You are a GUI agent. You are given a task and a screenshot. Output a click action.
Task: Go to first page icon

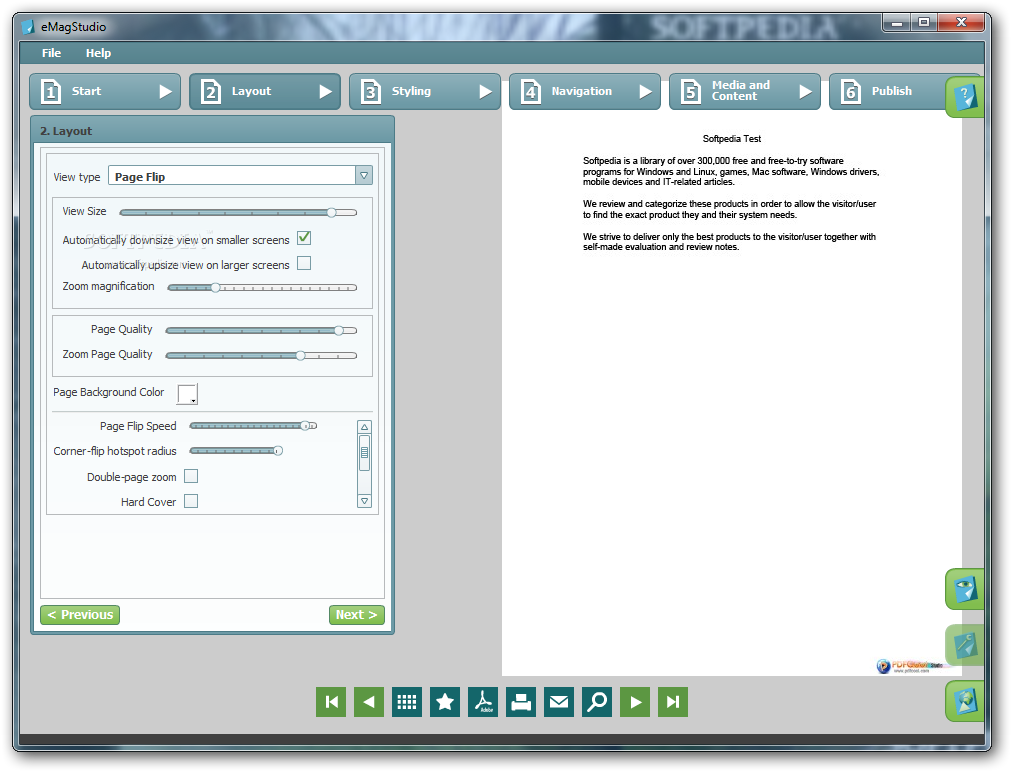[331, 702]
